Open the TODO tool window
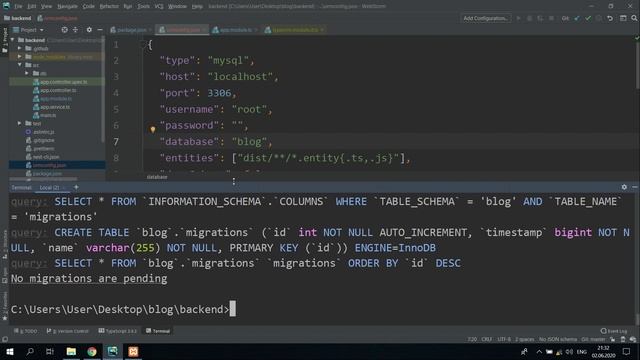640x360 pixels. (26, 331)
